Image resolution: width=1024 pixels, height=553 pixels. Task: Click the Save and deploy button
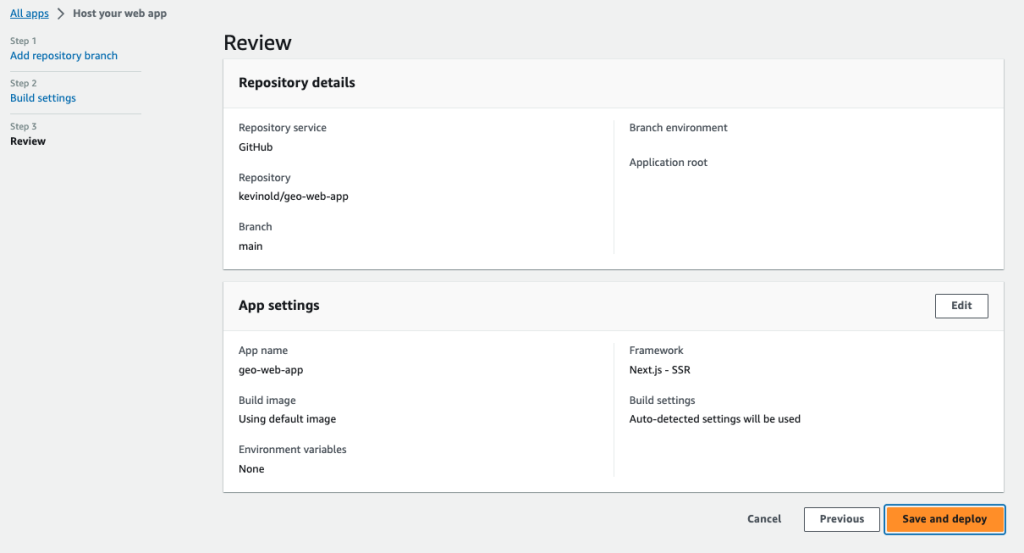944,519
